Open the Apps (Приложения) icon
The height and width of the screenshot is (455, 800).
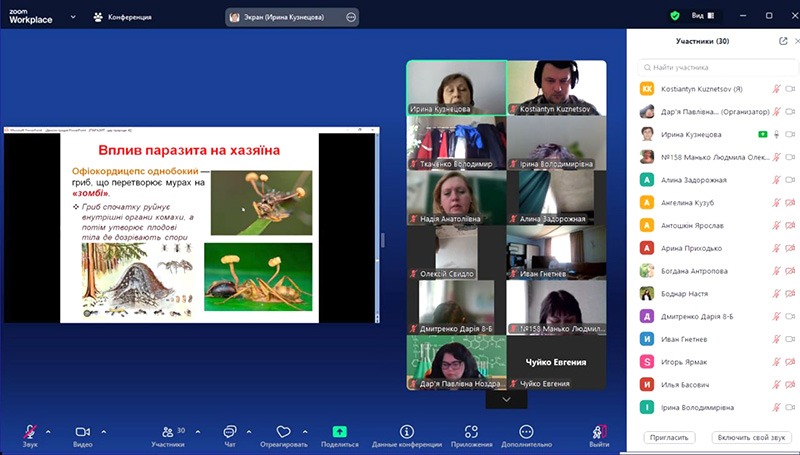pos(471,431)
